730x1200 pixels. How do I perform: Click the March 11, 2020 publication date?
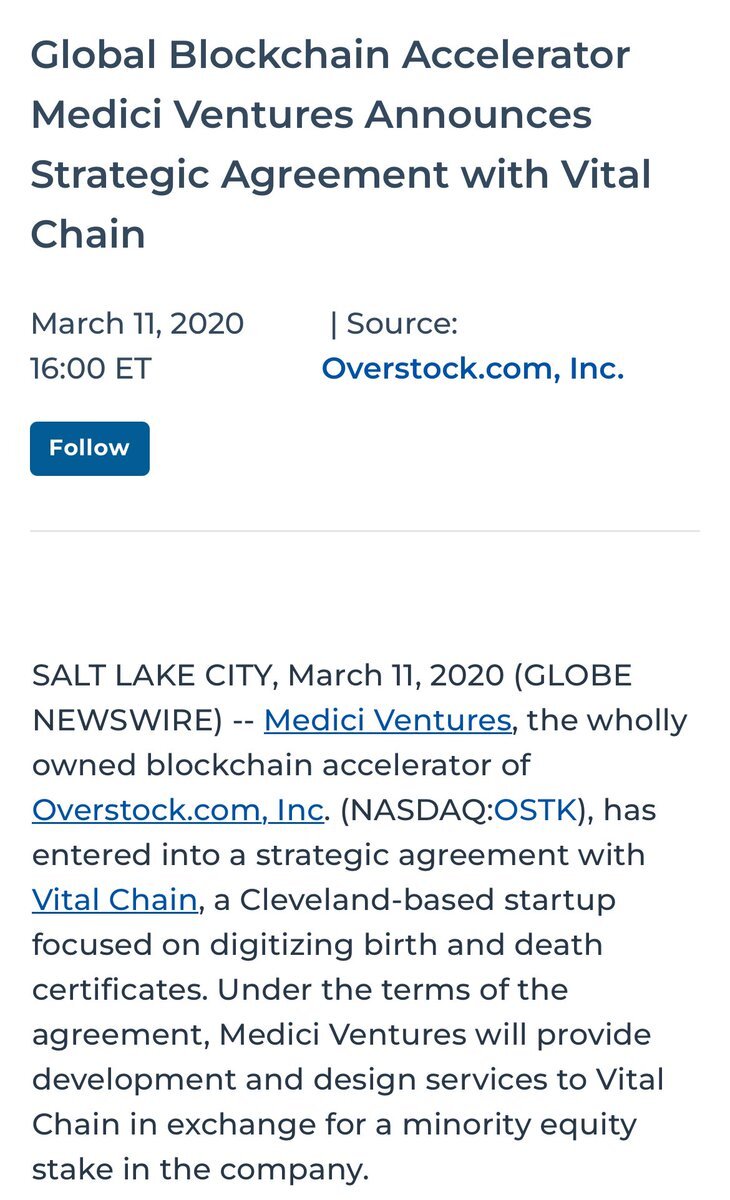tap(138, 324)
